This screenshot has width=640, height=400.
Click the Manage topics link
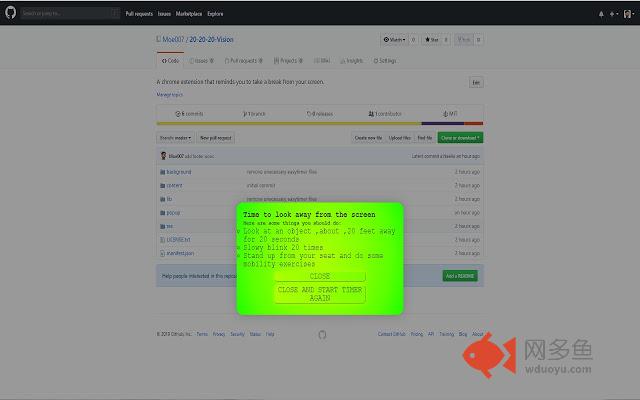[x=170, y=95]
